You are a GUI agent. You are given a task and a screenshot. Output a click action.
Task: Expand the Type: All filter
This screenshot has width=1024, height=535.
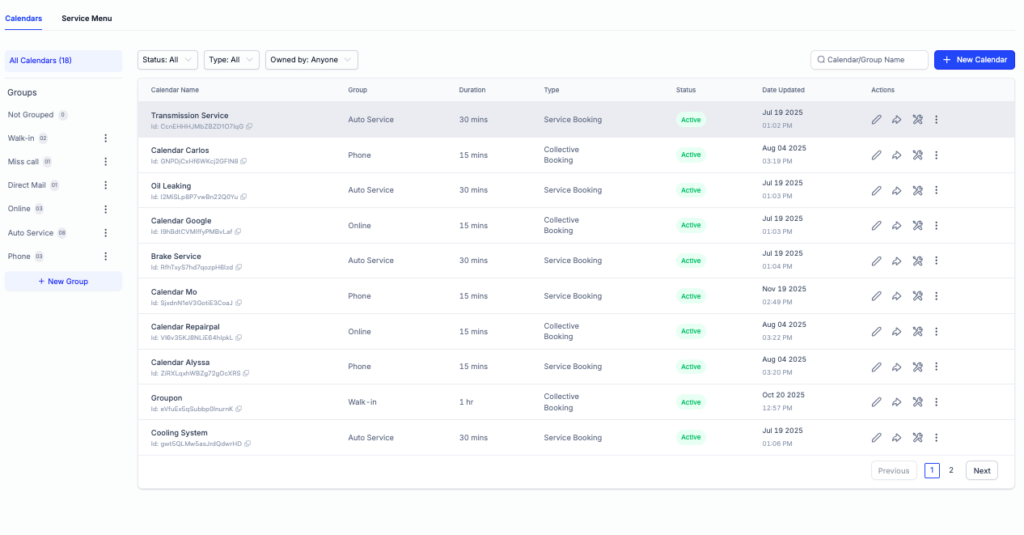[x=231, y=60]
